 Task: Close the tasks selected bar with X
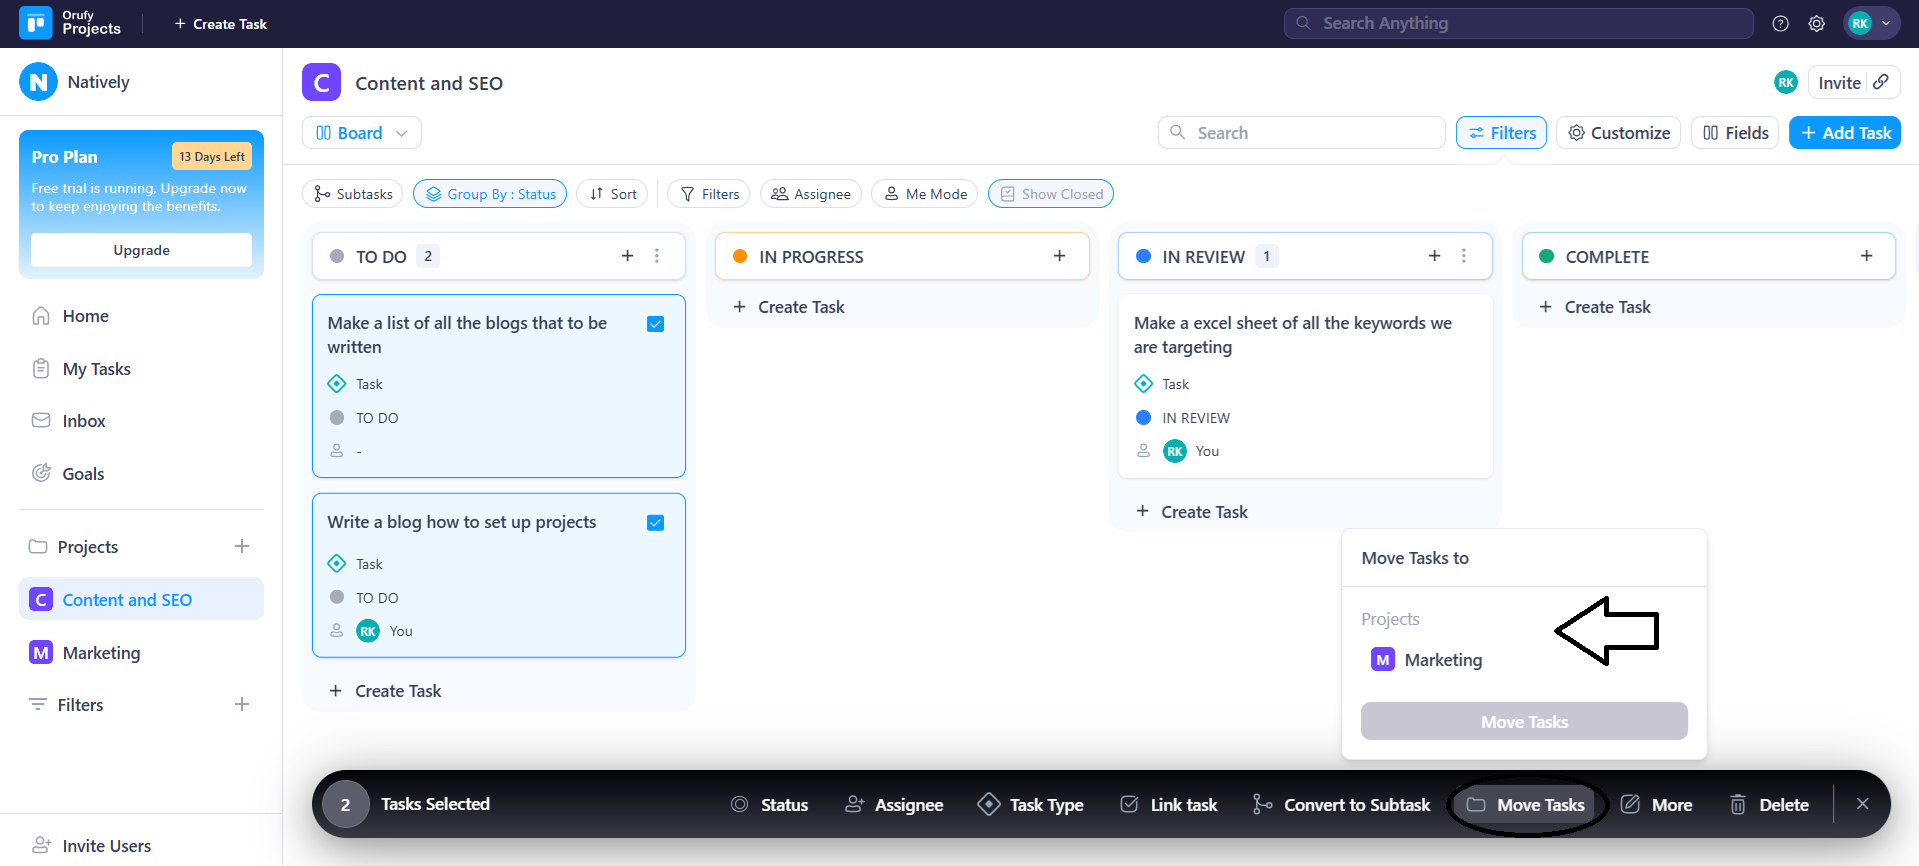tap(1862, 804)
